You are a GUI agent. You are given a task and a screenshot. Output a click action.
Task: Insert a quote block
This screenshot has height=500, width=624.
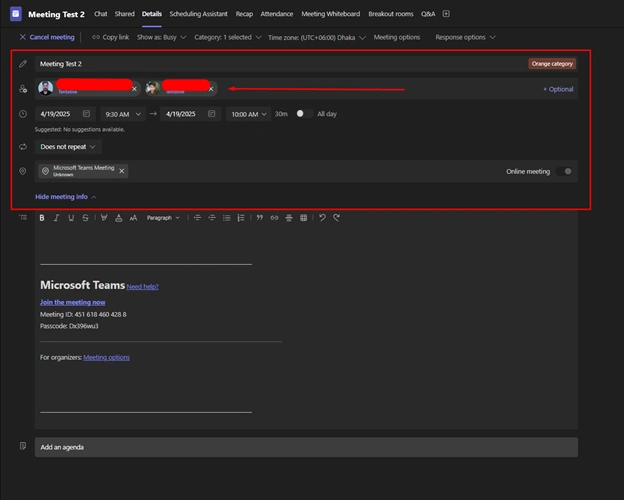pos(260,218)
